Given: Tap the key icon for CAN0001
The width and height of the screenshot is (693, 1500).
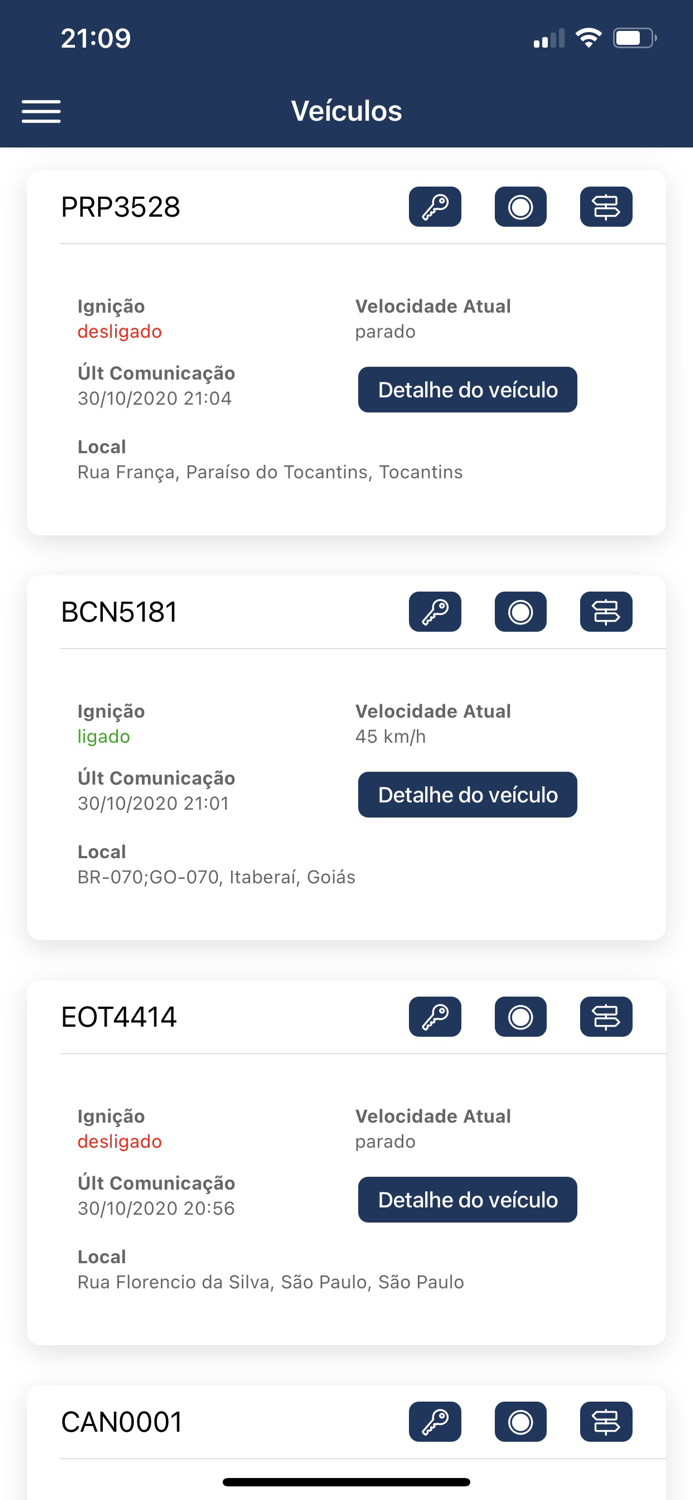Looking at the screenshot, I should pyautogui.click(x=435, y=1422).
